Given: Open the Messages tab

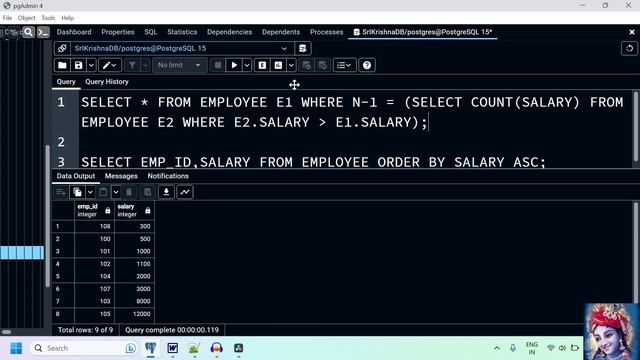Looking at the screenshot, I should coord(121,176).
